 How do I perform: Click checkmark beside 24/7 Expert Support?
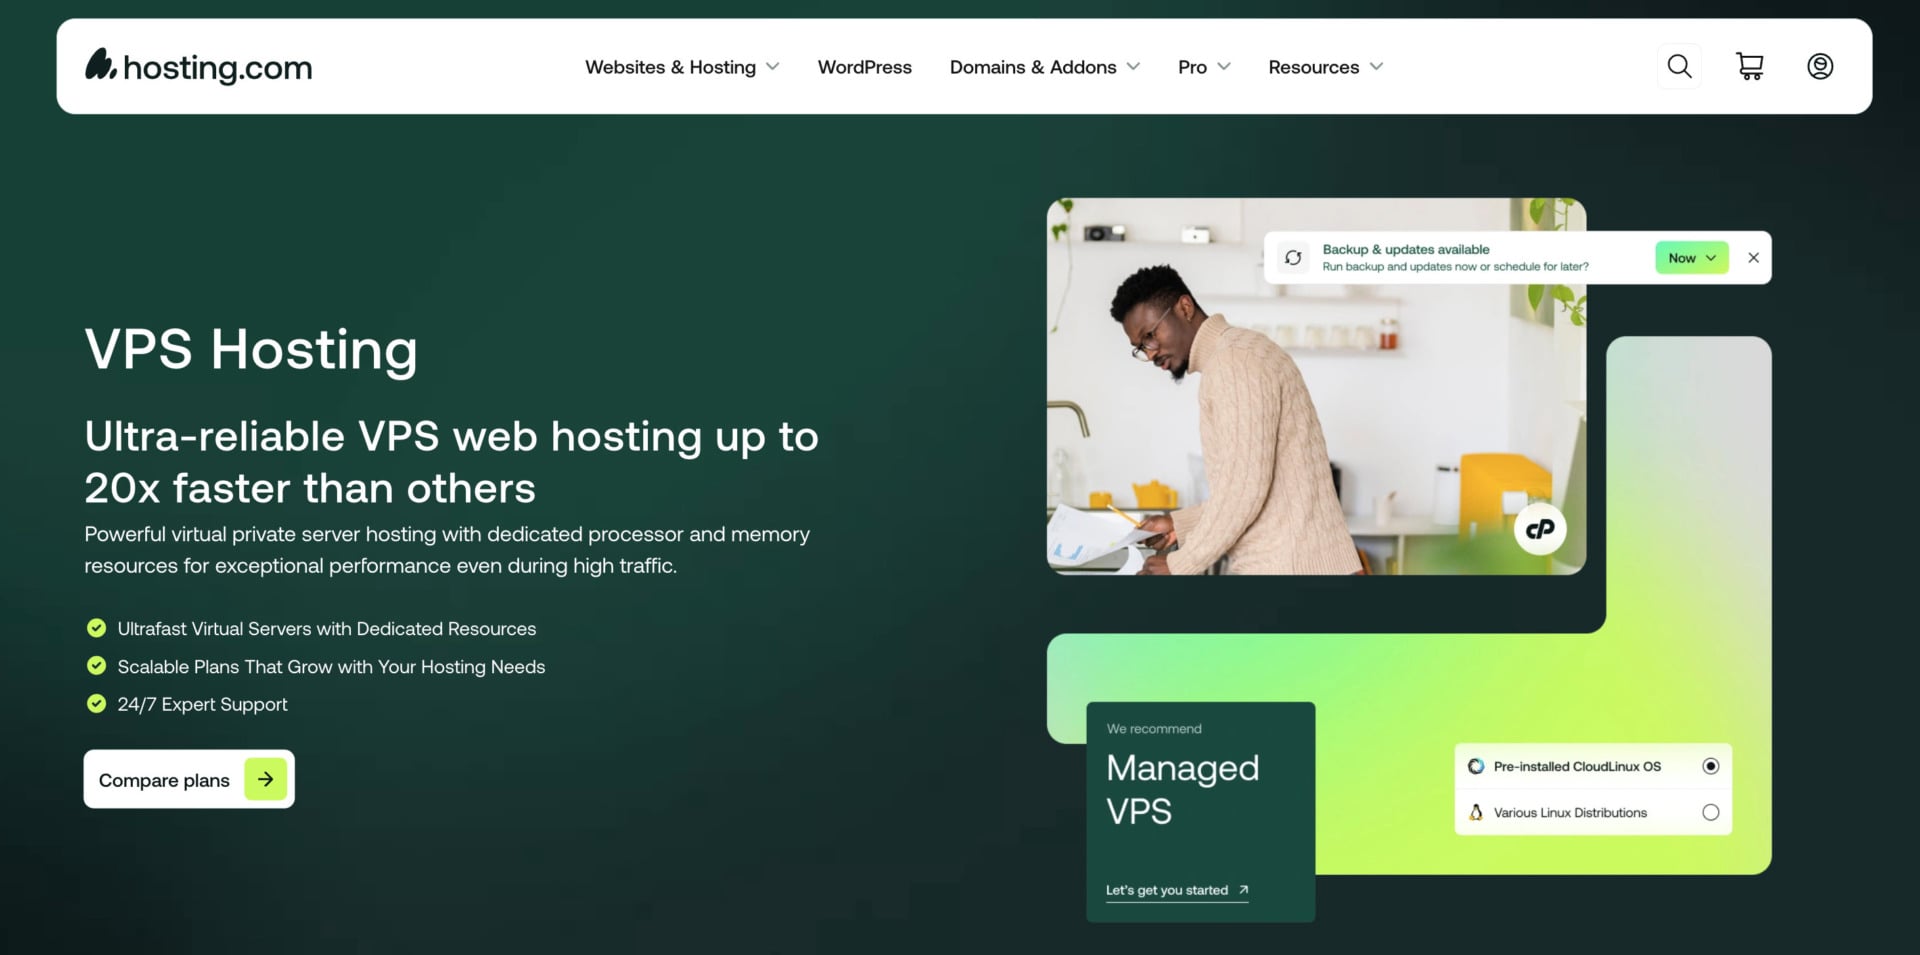point(96,704)
